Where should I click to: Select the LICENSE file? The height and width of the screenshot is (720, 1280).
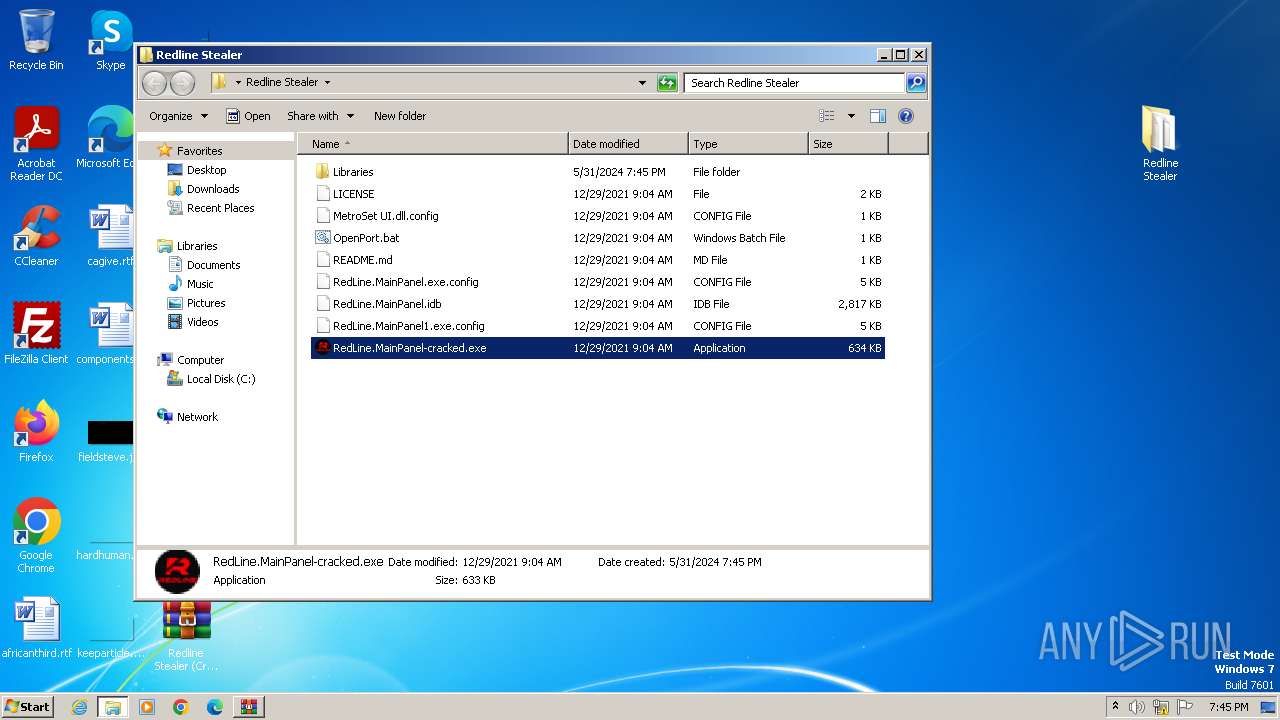click(598, 194)
